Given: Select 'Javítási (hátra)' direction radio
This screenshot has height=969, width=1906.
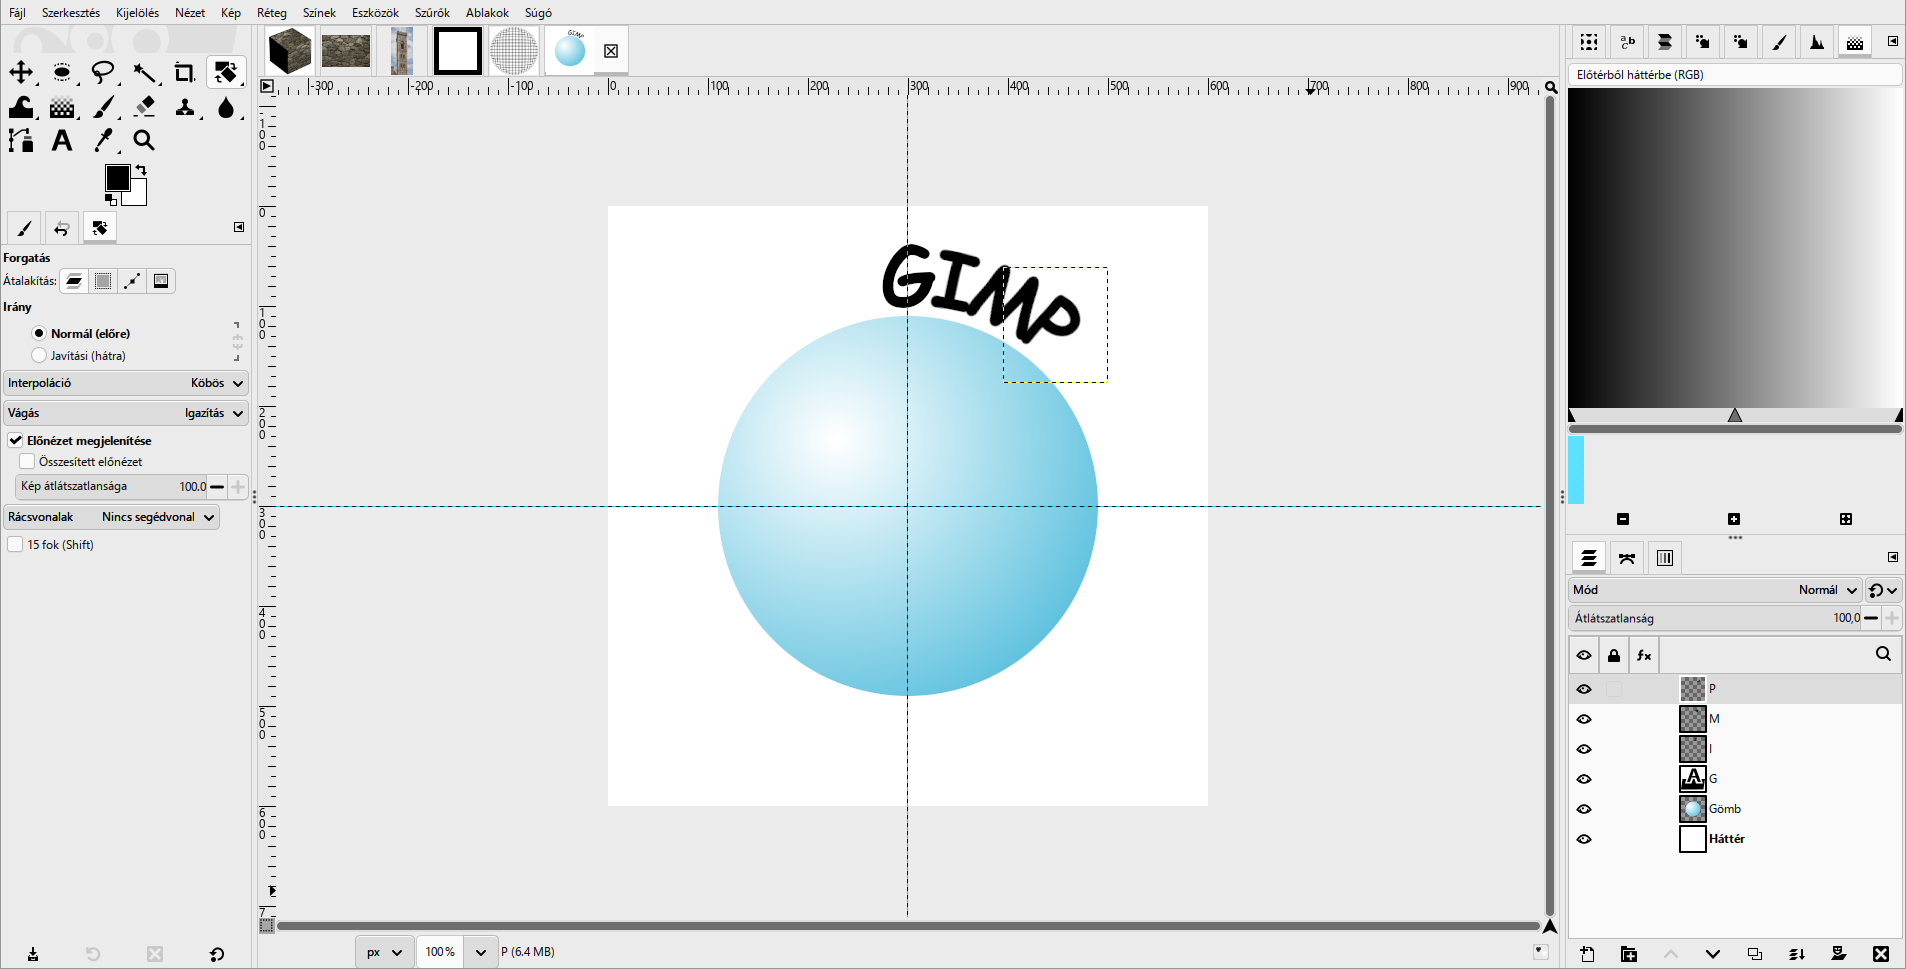Looking at the screenshot, I should (x=39, y=355).
